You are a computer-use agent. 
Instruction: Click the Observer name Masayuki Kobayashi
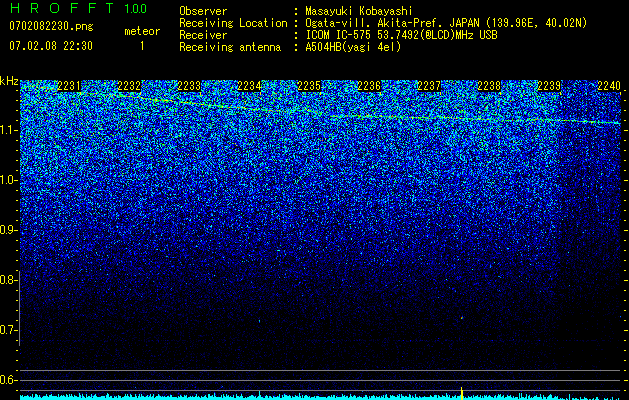(359, 11)
